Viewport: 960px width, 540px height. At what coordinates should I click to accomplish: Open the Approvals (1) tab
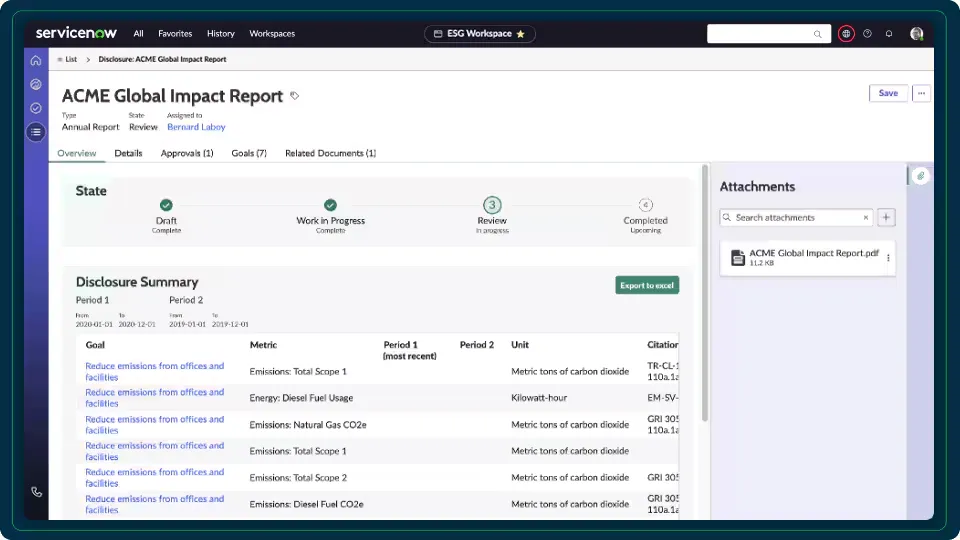coord(187,153)
